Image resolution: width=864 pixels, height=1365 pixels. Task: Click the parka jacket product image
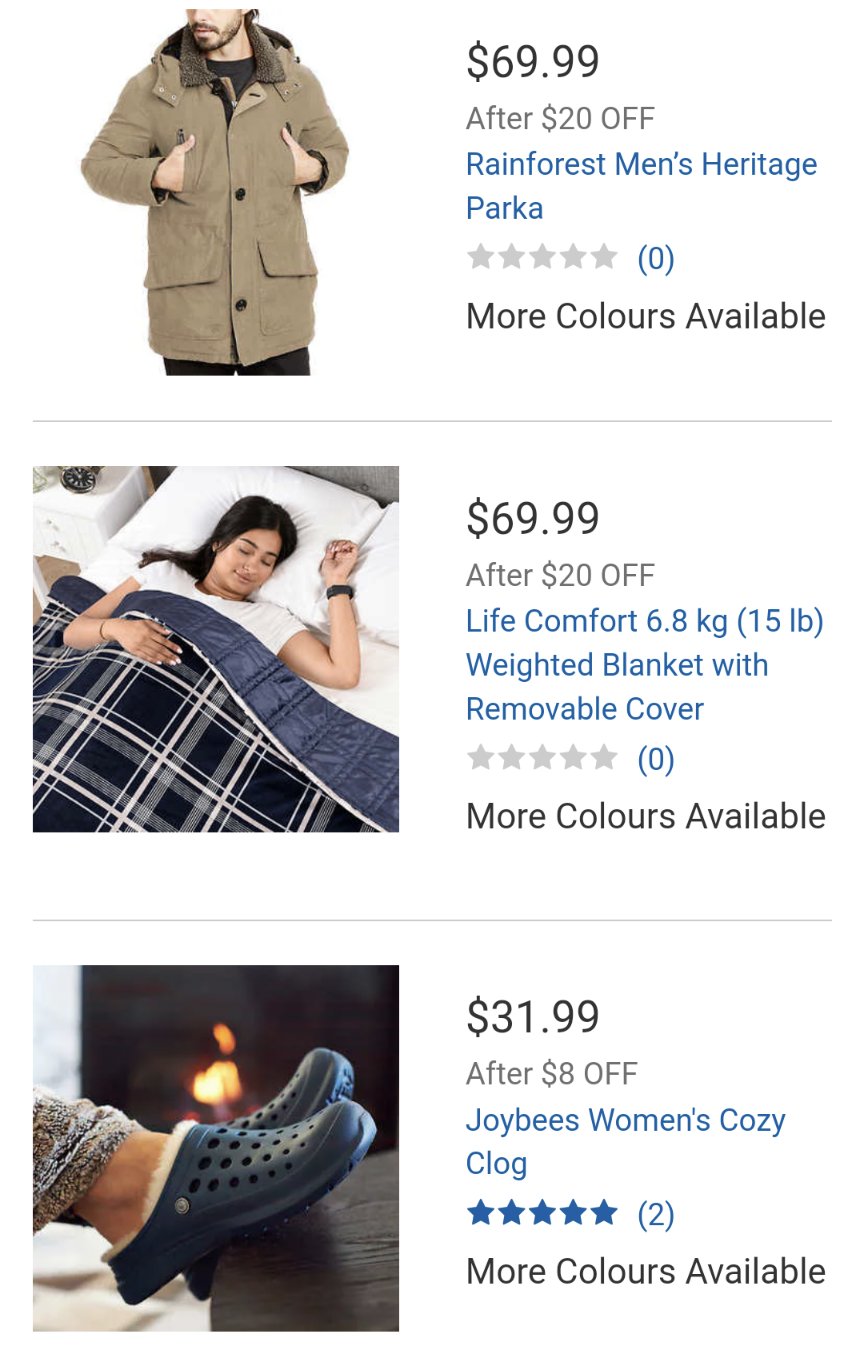click(216, 190)
